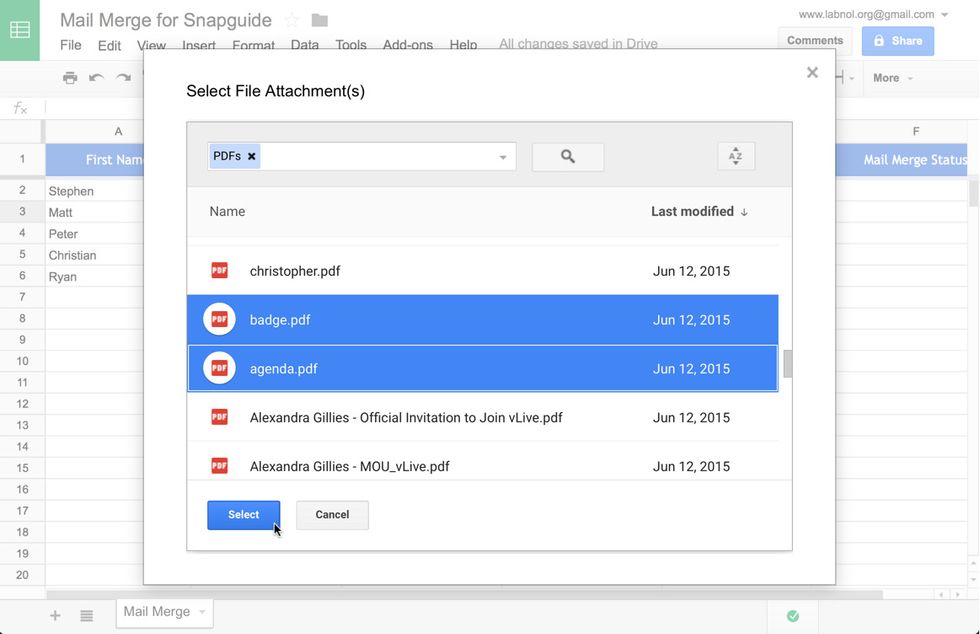This screenshot has height=634, width=980.
Task: Click the PDF icon next to badge.pdf
Action: tap(219, 318)
